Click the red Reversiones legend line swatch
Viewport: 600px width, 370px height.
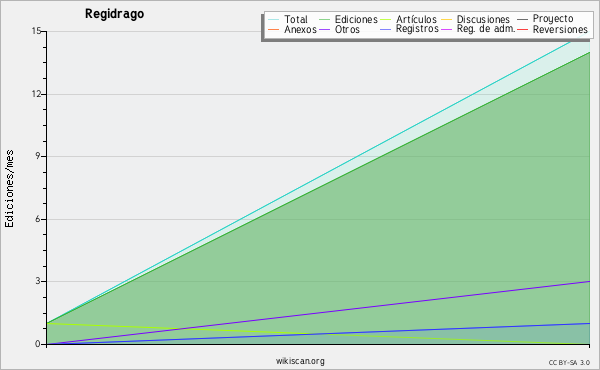coord(522,29)
